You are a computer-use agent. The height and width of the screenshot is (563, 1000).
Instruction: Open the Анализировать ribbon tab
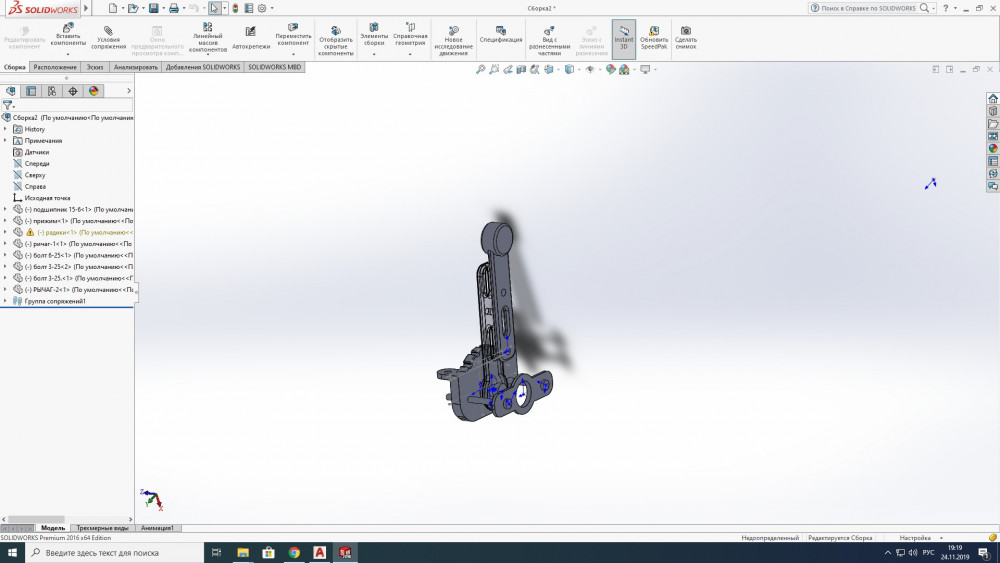click(x=136, y=67)
